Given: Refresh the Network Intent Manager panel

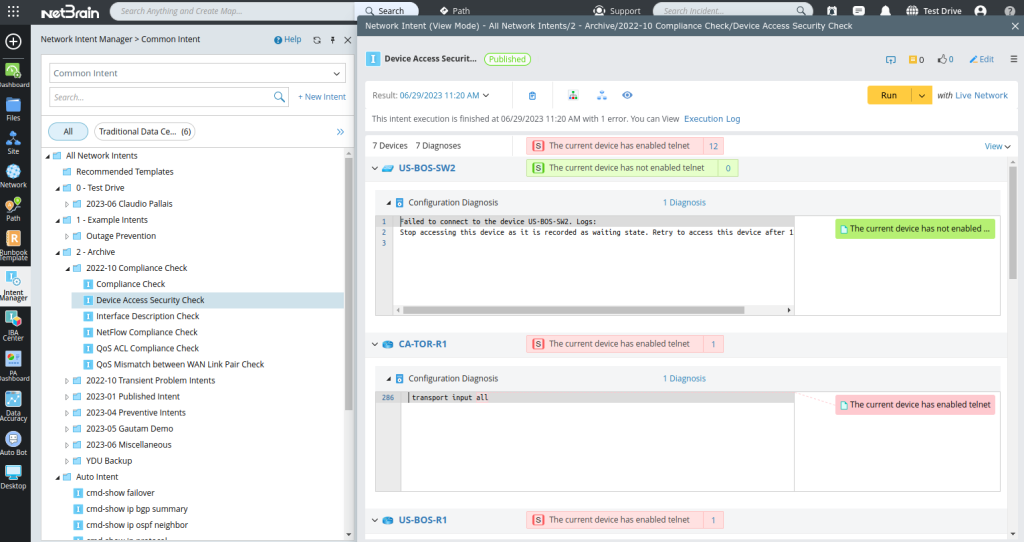Looking at the screenshot, I should (x=317, y=40).
